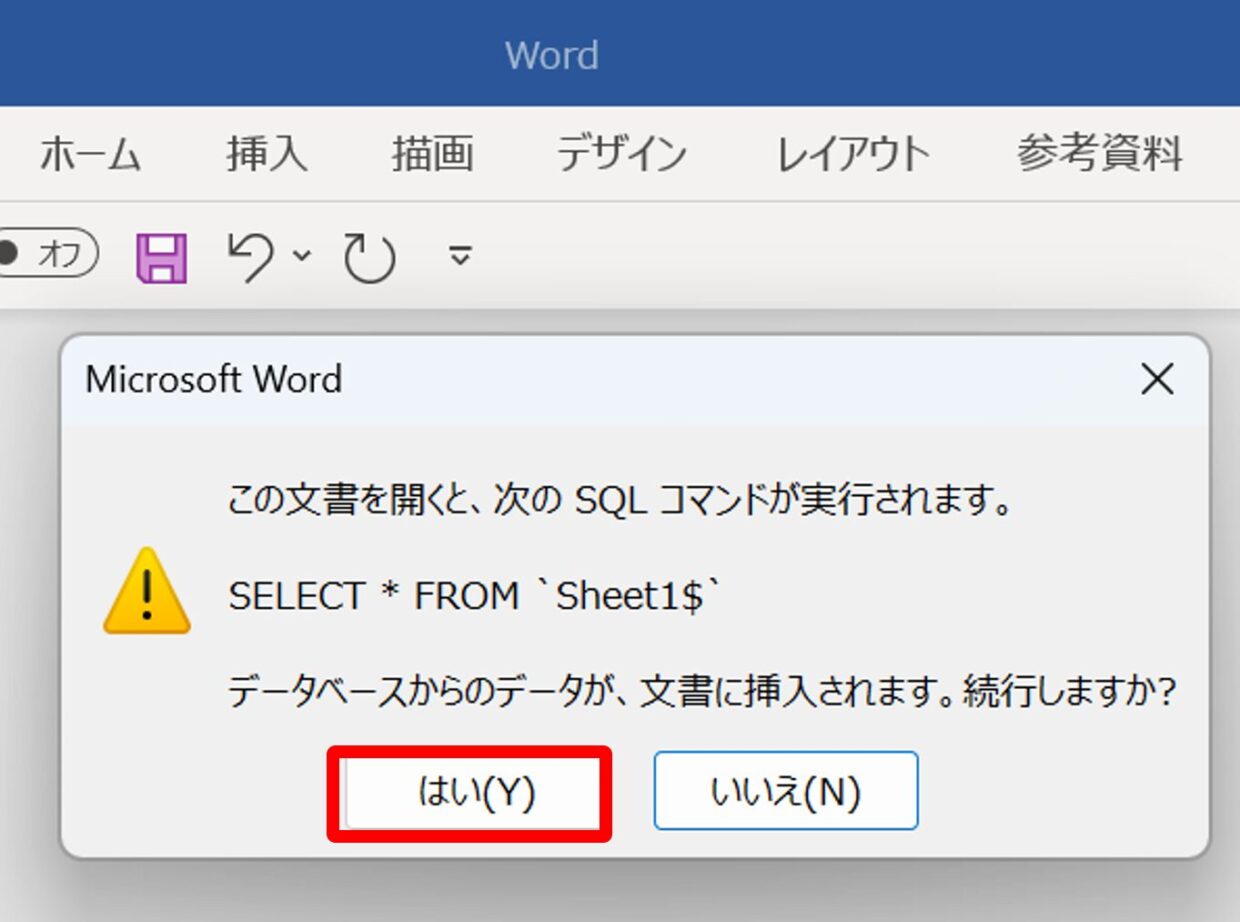Viewport: 1240px width, 922px height.
Task: Open the レイアウト tab
Action: (x=853, y=155)
